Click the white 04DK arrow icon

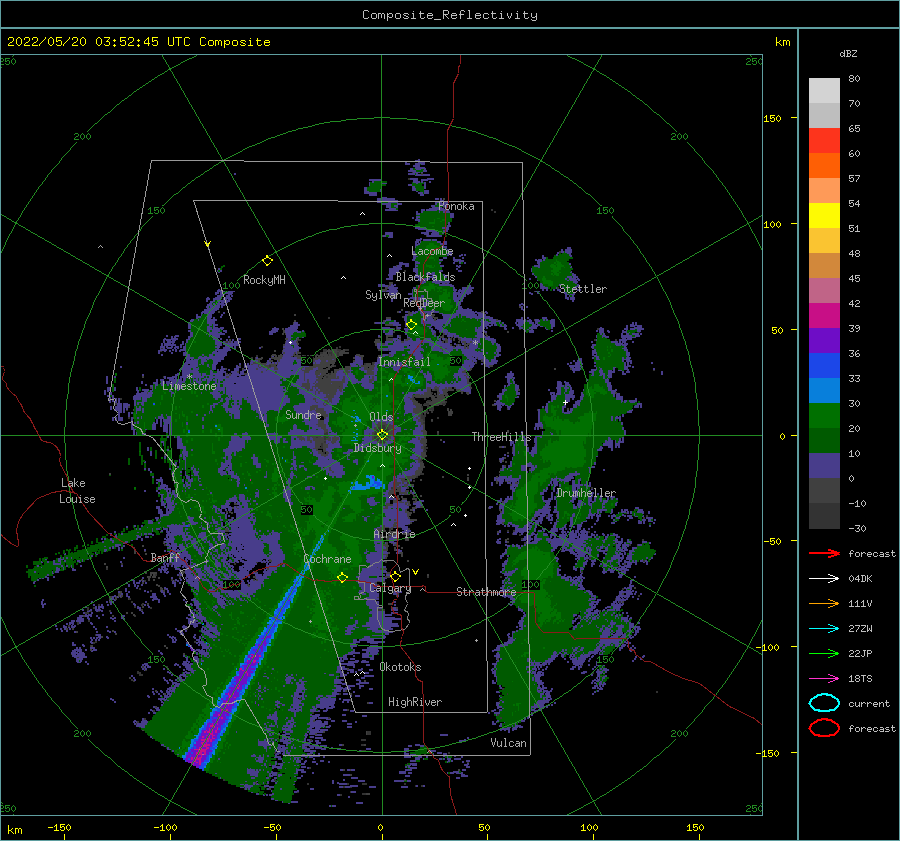tap(824, 578)
